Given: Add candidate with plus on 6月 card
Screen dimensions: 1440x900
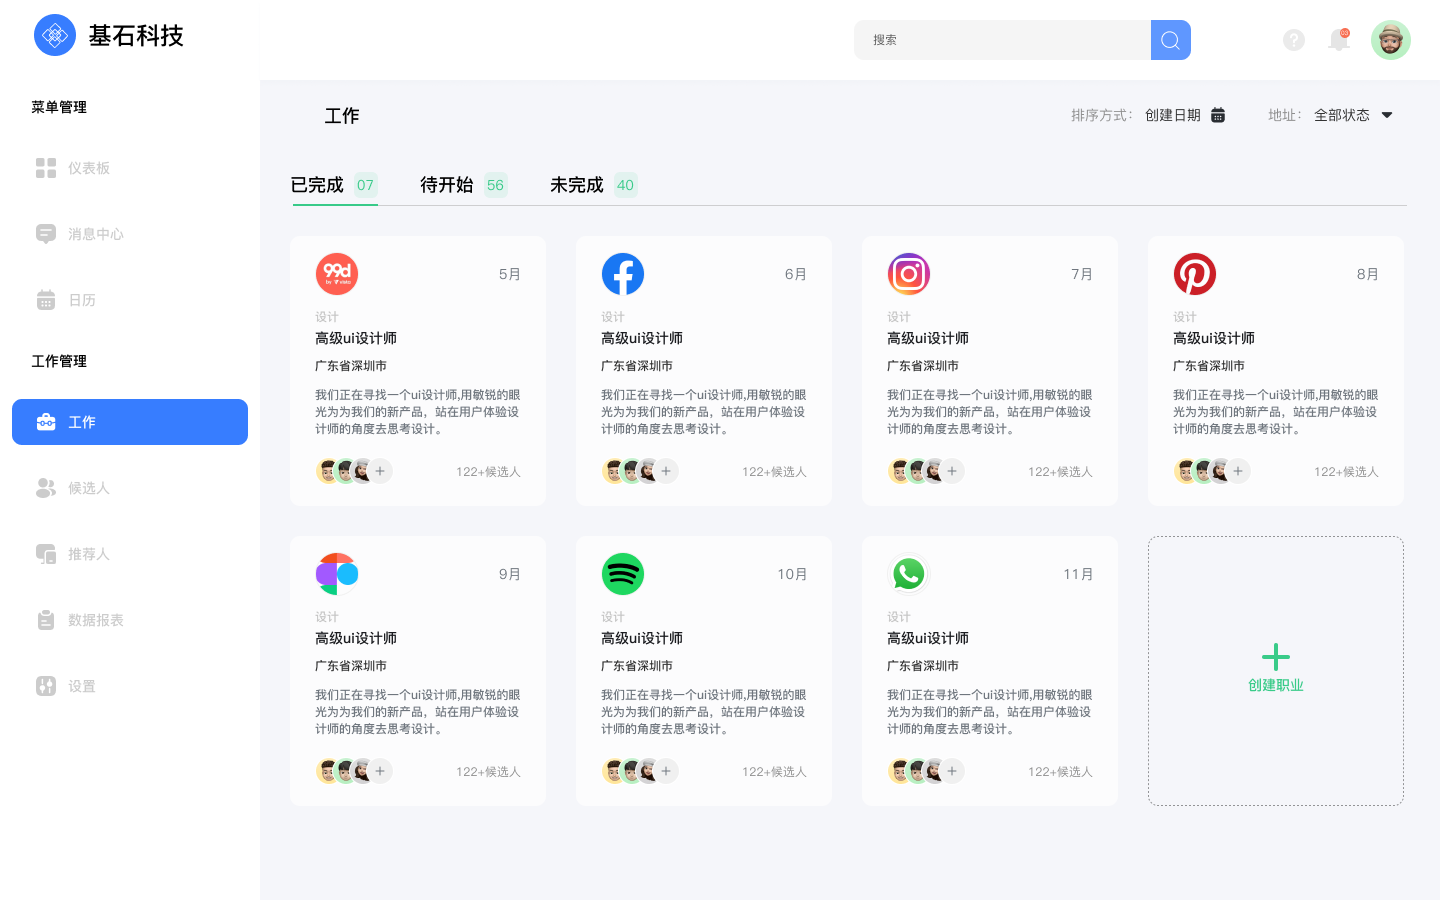Looking at the screenshot, I should [666, 471].
